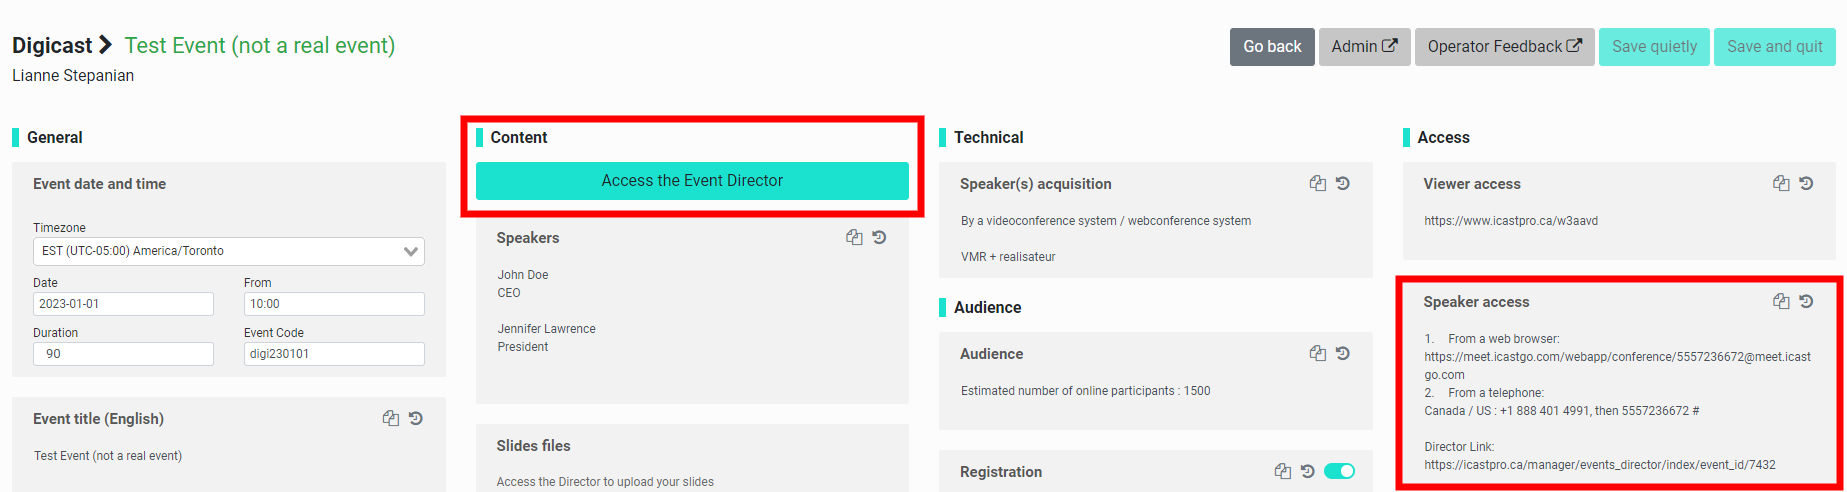Click Access the Event Director button
The height and width of the screenshot is (492, 1847).
[692, 181]
